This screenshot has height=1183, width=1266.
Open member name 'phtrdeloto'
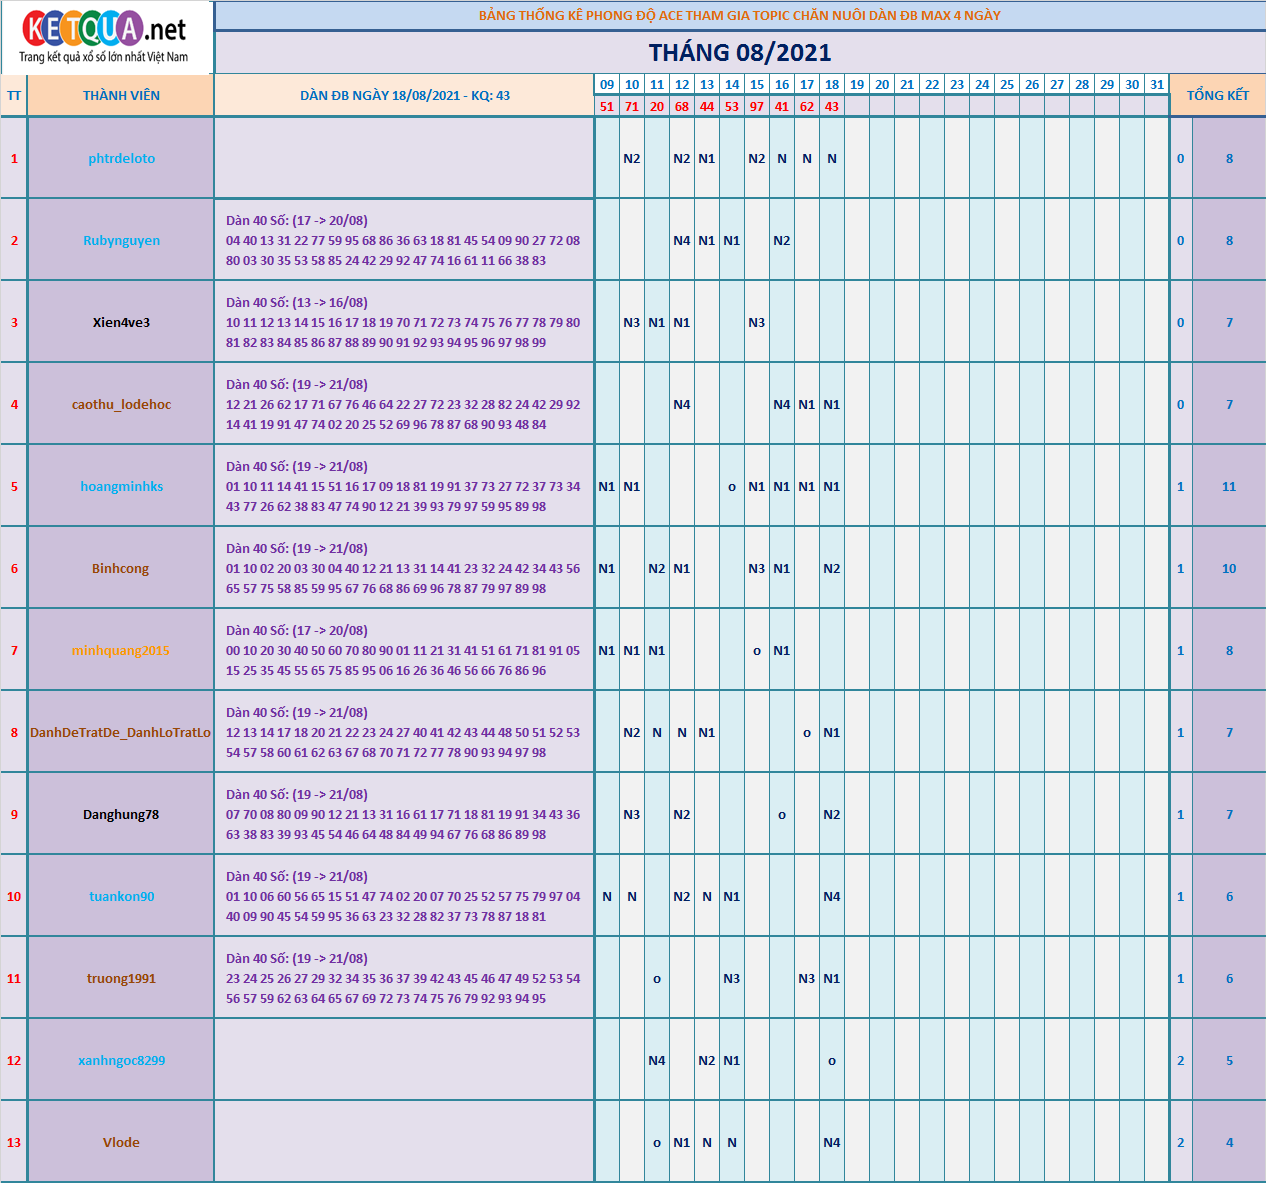tap(121, 159)
